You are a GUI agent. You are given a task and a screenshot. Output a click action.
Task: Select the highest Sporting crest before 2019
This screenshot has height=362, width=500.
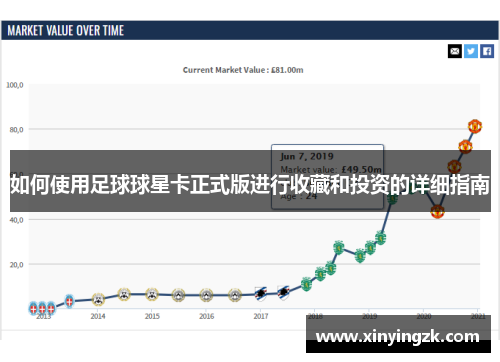339,247
